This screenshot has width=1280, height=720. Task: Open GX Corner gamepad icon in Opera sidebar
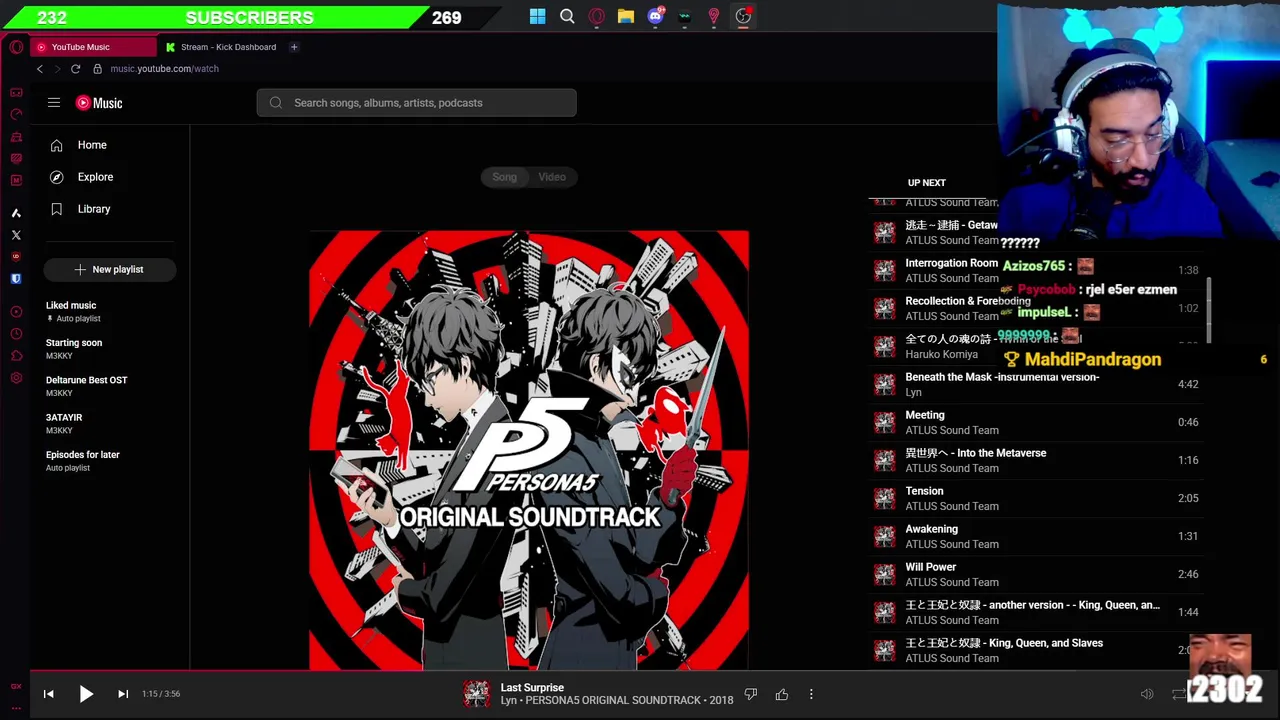(x=16, y=92)
